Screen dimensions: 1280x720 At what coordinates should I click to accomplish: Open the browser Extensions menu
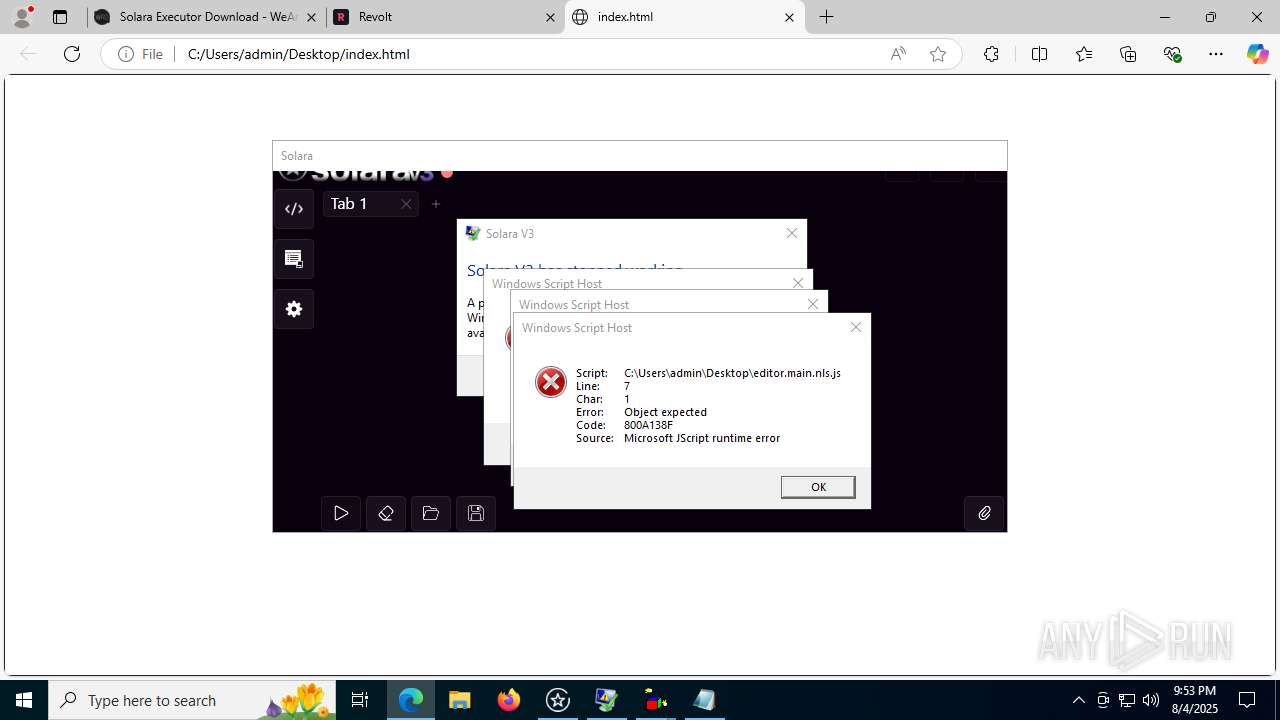point(991,54)
